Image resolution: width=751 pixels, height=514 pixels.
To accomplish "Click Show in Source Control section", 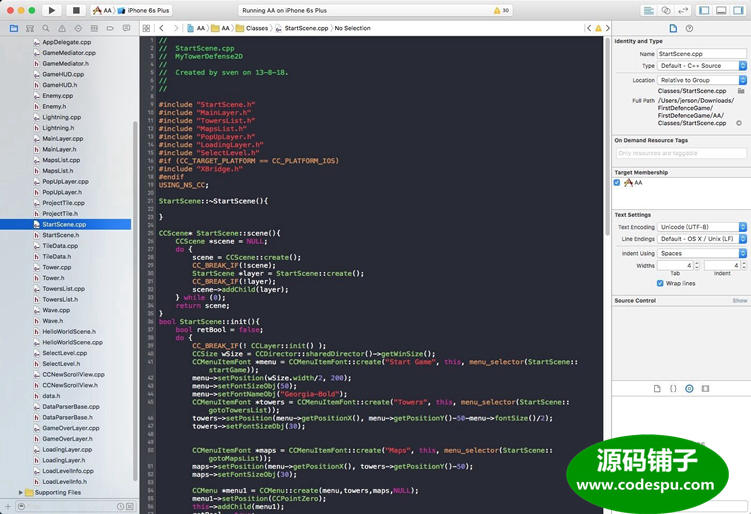I will (740, 301).
